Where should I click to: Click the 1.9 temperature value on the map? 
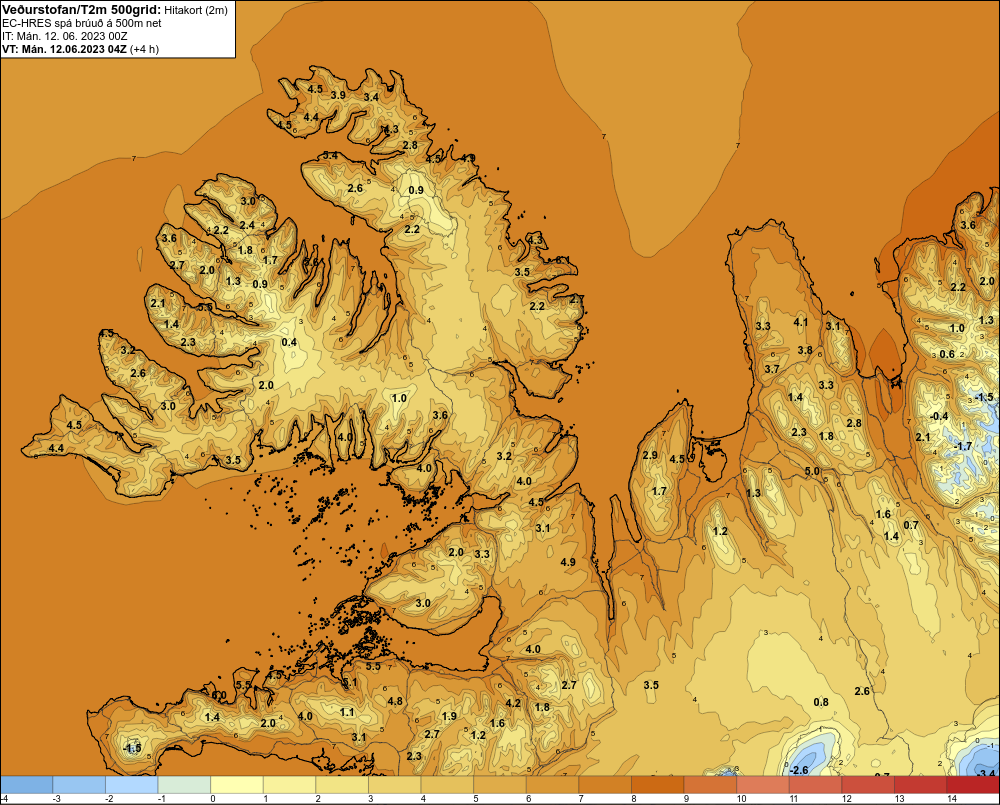point(449,716)
